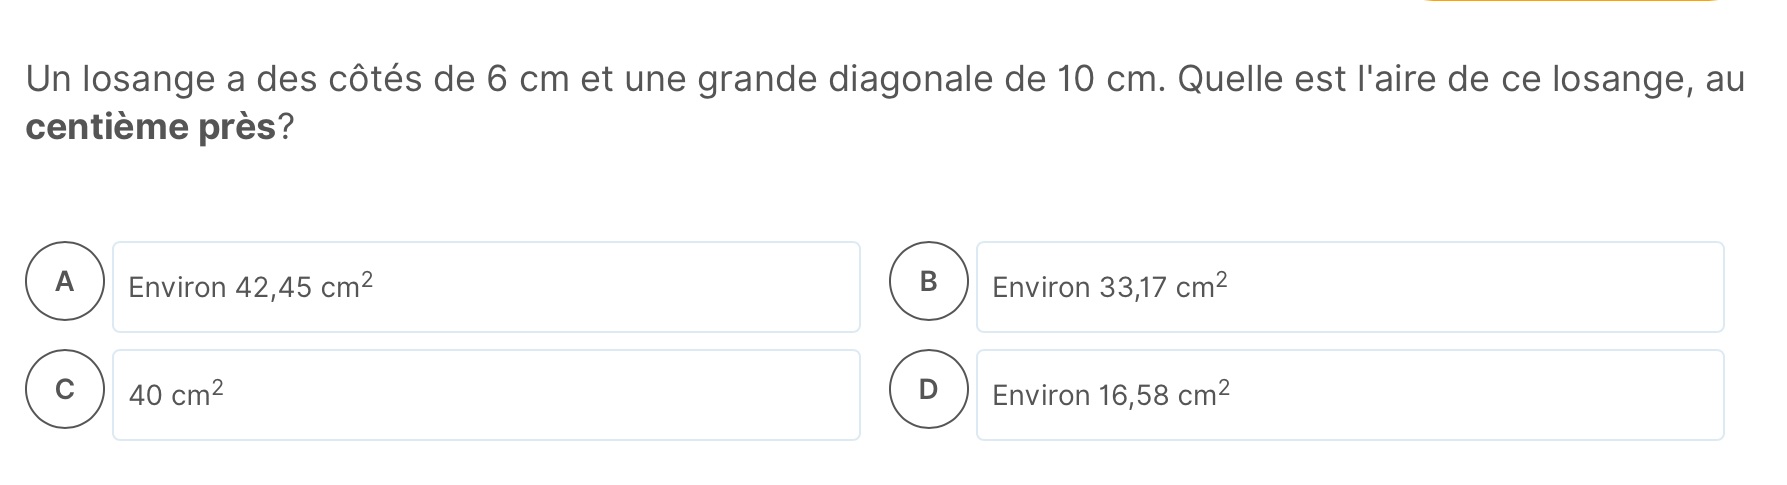Click the number "16,58" in option D
The height and width of the screenshot is (485, 1787).
tap(1134, 396)
